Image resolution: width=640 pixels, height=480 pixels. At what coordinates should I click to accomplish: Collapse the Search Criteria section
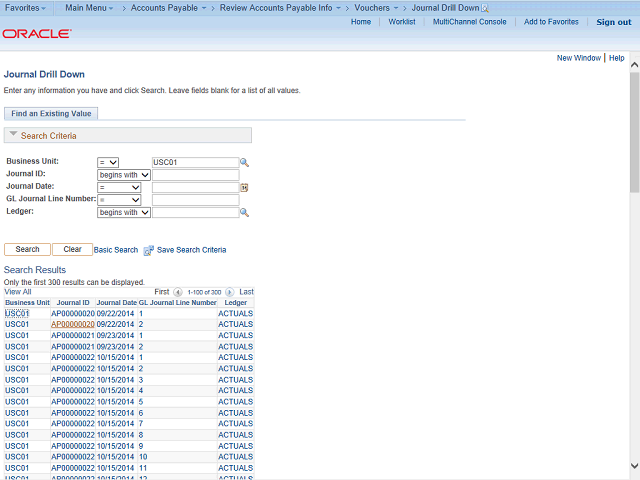point(13,134)
